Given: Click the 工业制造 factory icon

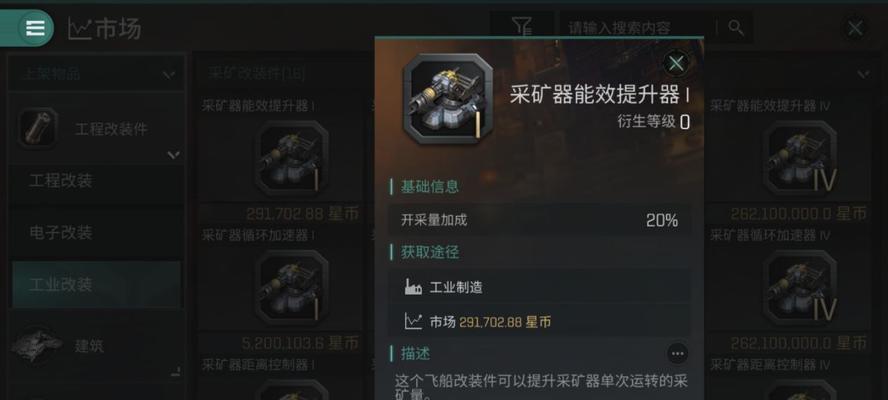Looking at the screenshot, I should (413, 287).
